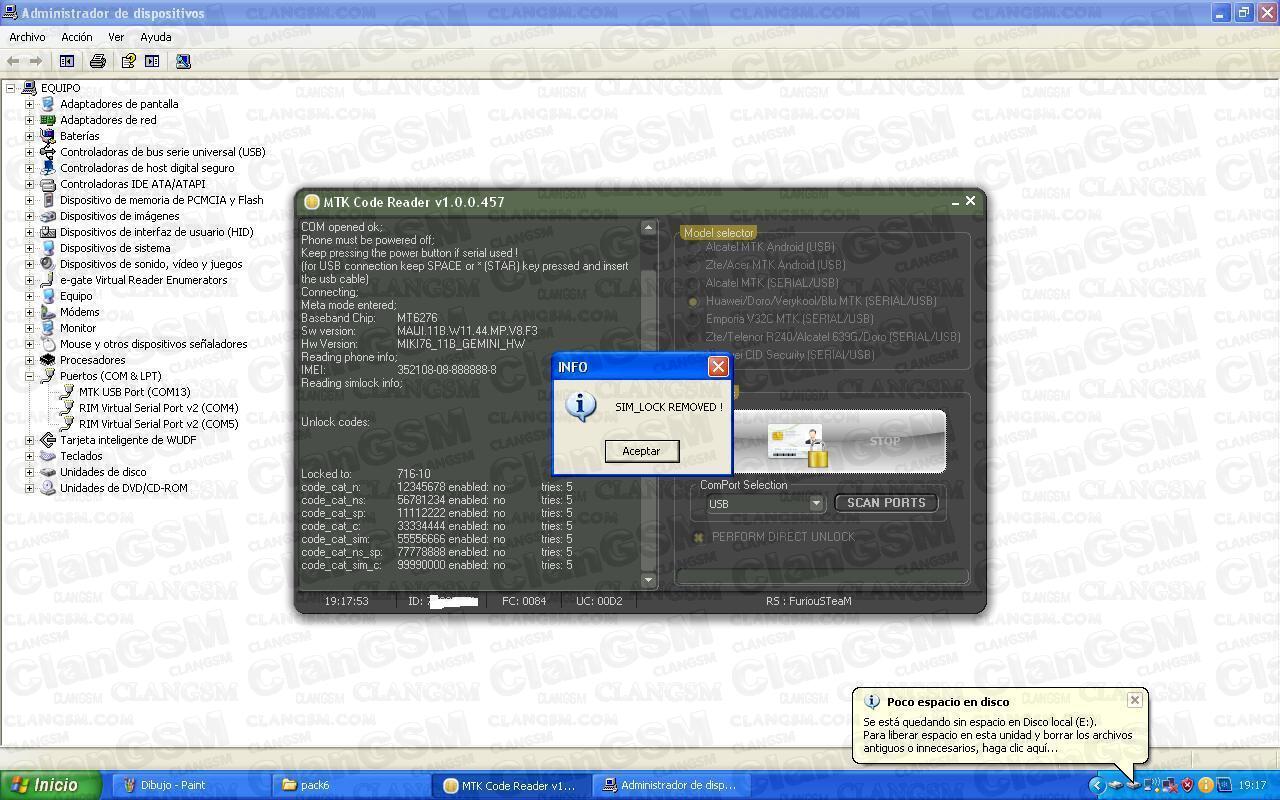Image resolution: width=1280 pixels, height=800 pixels.
Task: Select Alcatel MTK (SERIAL/USB) model
Action: point(764,283)
